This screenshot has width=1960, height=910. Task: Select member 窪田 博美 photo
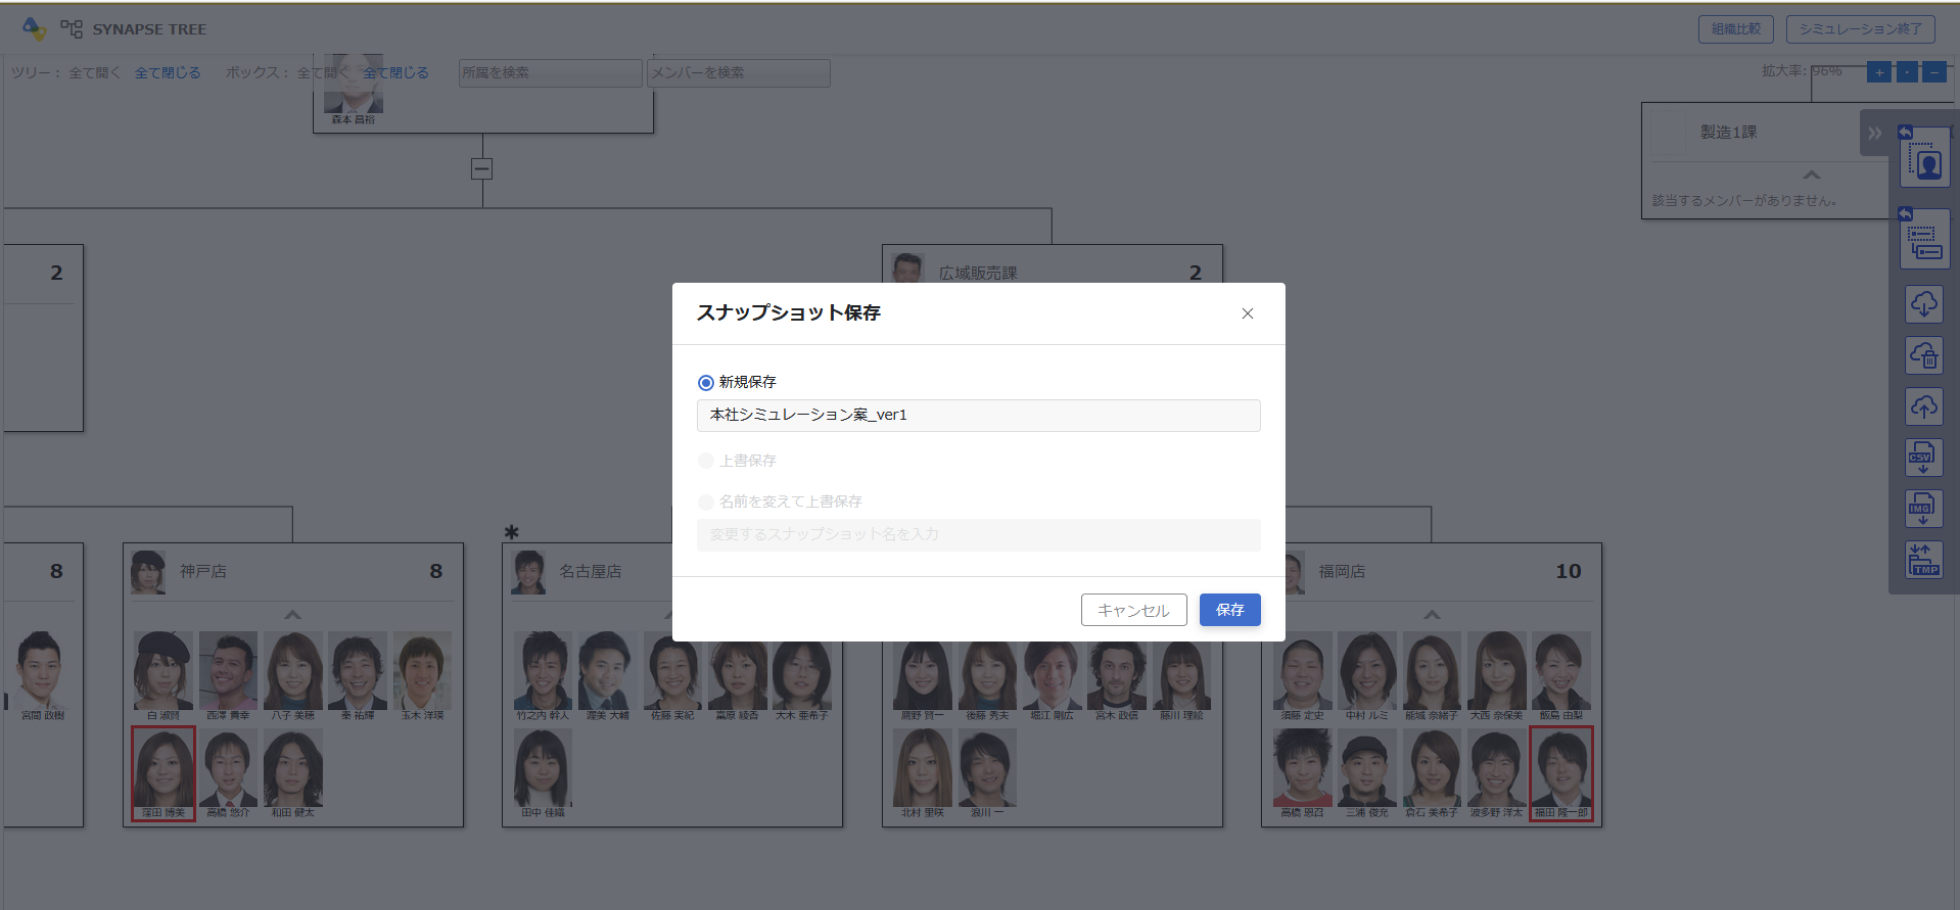tap(163, 767)
